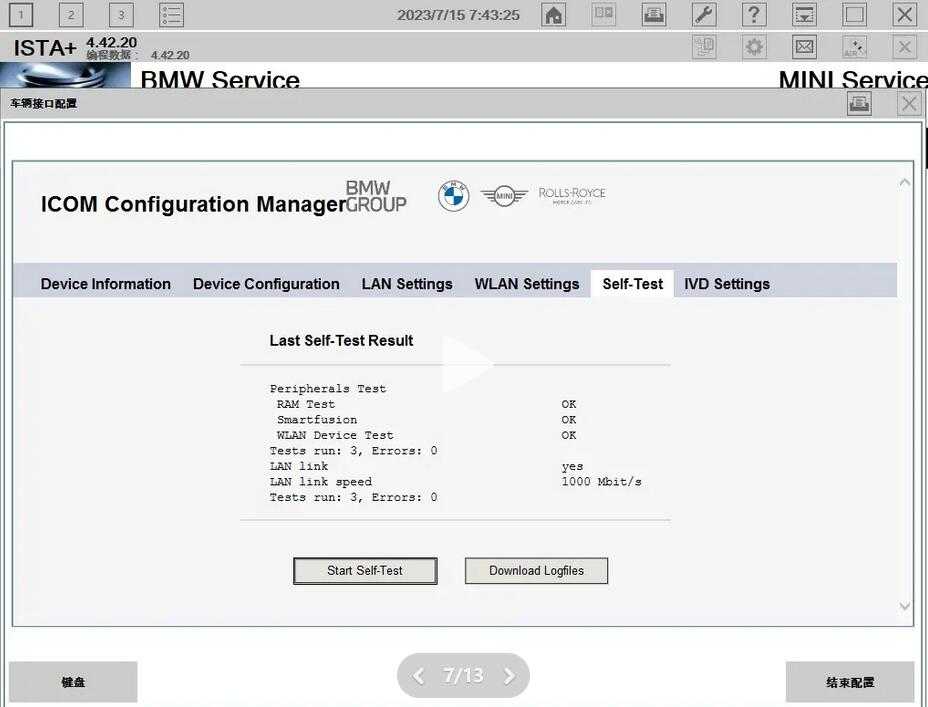Click the Rolls-Royce logo
The image size is (928, 707).
pyautogui.click(x=572, y=195)
